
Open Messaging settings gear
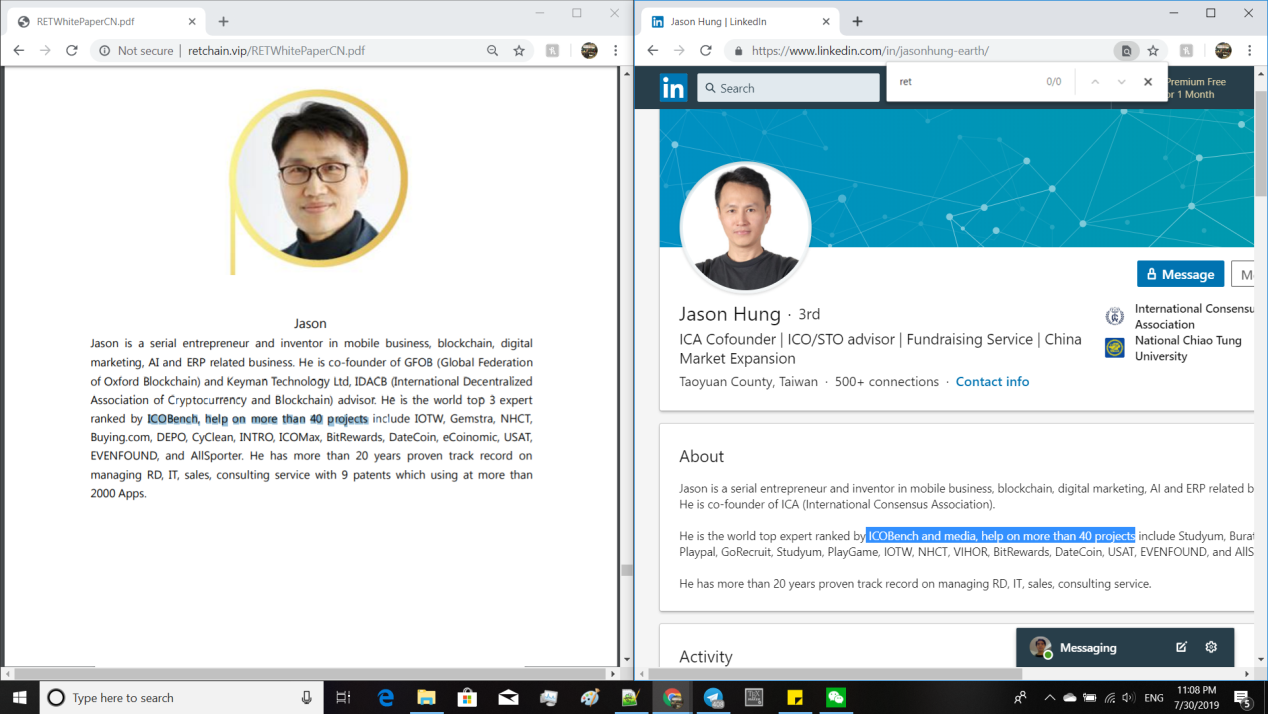[1211, 647]
